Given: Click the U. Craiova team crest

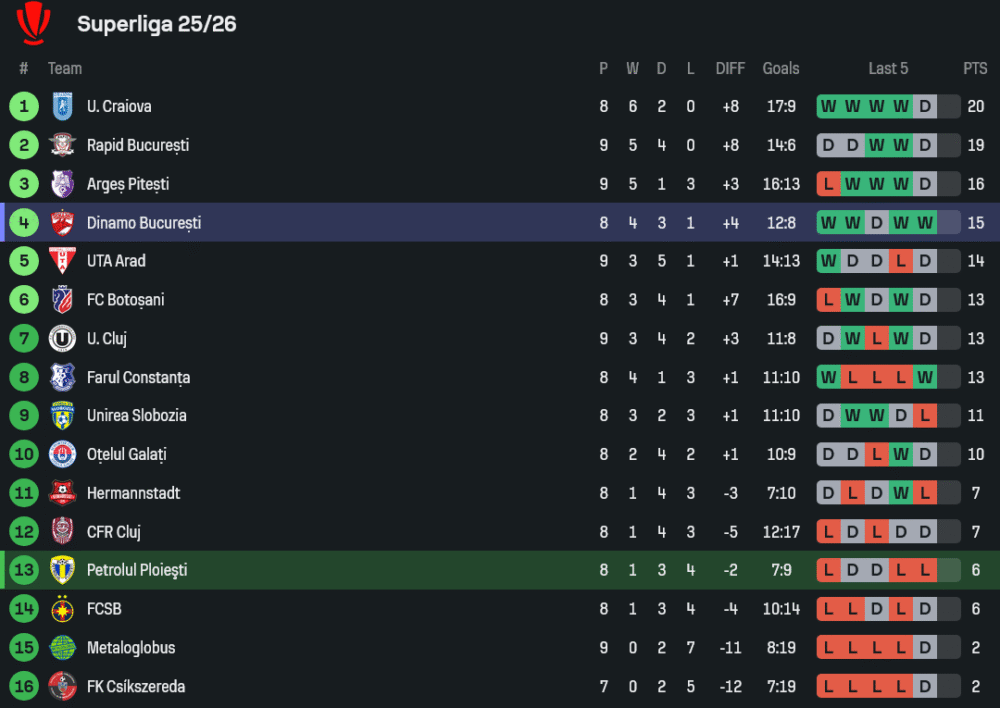Looking at the screenshot, I should click(x=62, y=106).
